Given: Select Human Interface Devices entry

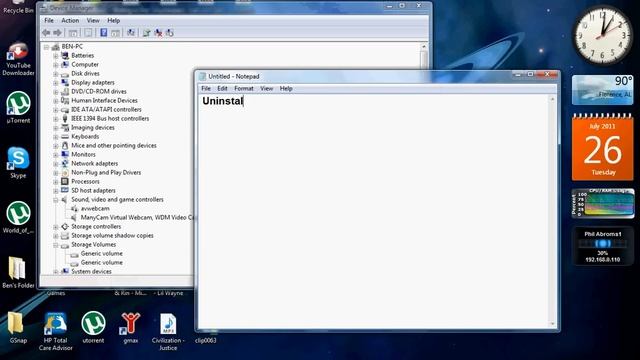Looking at the screenshot, I should click(104, 100).
